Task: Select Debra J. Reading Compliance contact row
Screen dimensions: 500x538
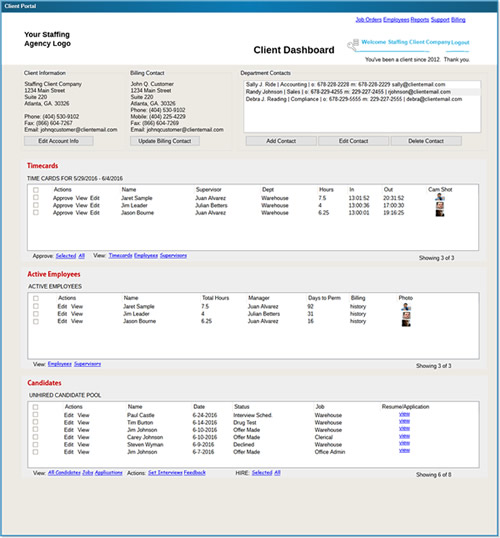Action: [362, 99]
